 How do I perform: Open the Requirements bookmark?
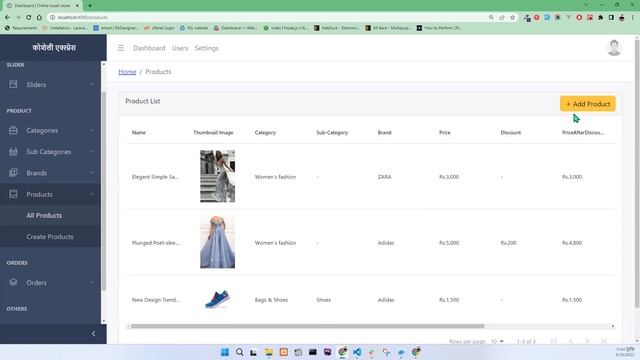(x=21, y=28)
